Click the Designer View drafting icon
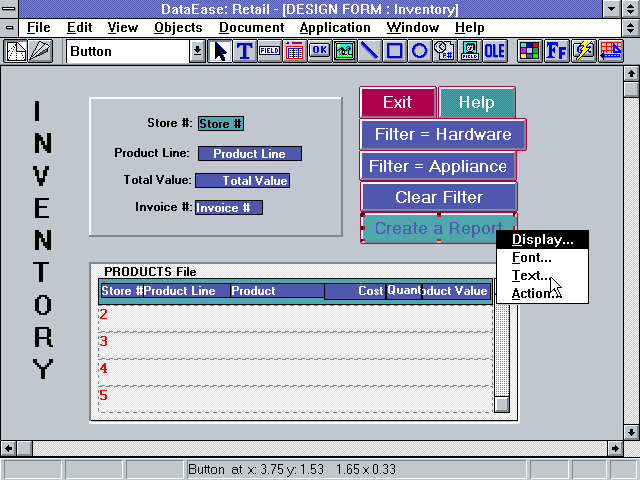Image resolution: width=640 pixels, height=480 pixels. (16, 51)
